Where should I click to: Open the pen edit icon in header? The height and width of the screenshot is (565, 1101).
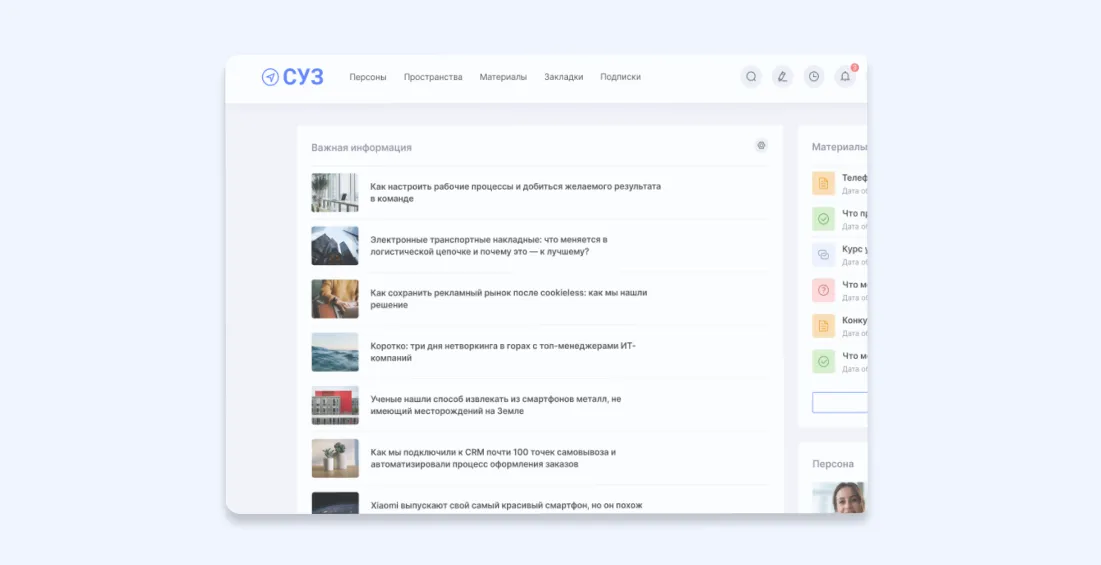click(x=782, y=77)
